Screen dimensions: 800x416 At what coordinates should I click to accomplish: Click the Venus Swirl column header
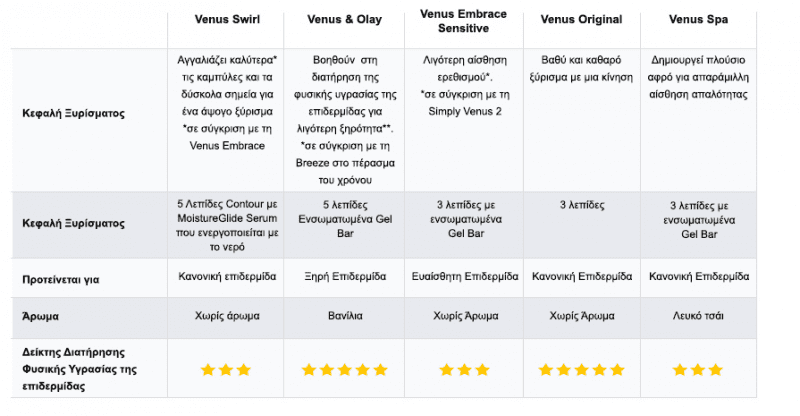pos(227,19)
